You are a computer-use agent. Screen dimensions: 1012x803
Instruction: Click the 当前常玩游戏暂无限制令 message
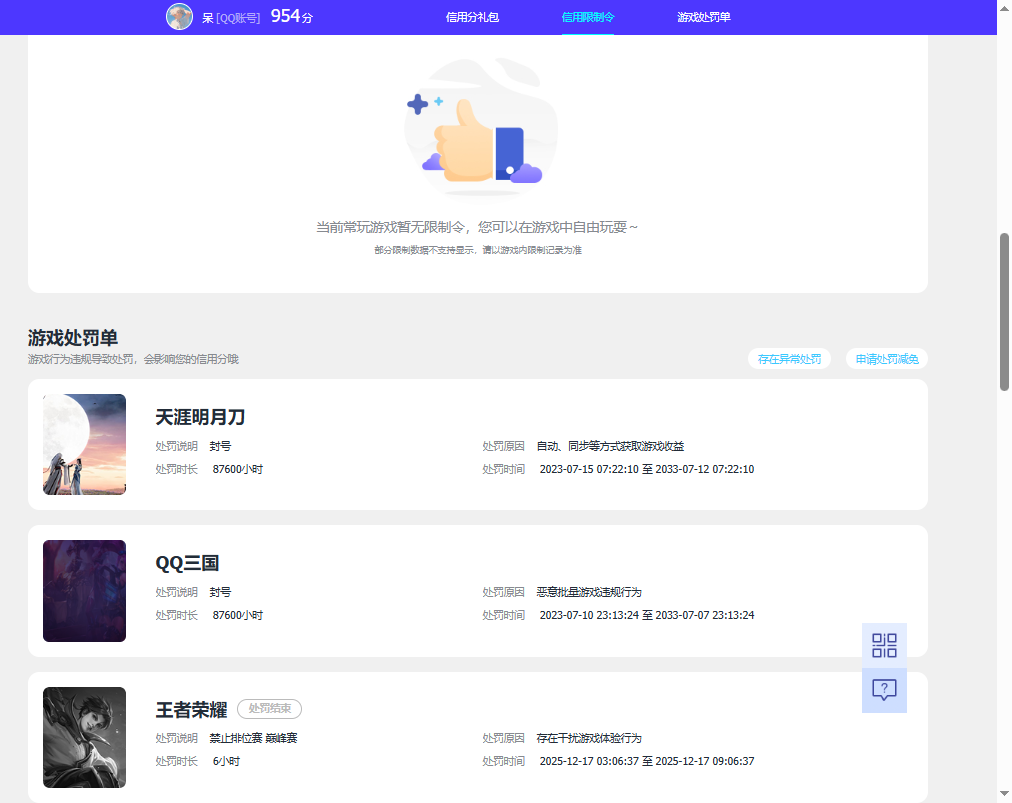477,227
